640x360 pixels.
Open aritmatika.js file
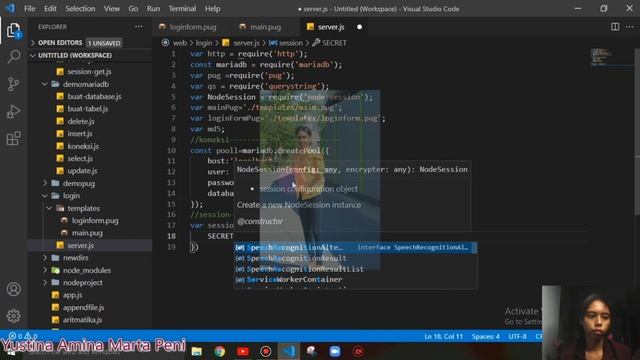coord(82,320)
